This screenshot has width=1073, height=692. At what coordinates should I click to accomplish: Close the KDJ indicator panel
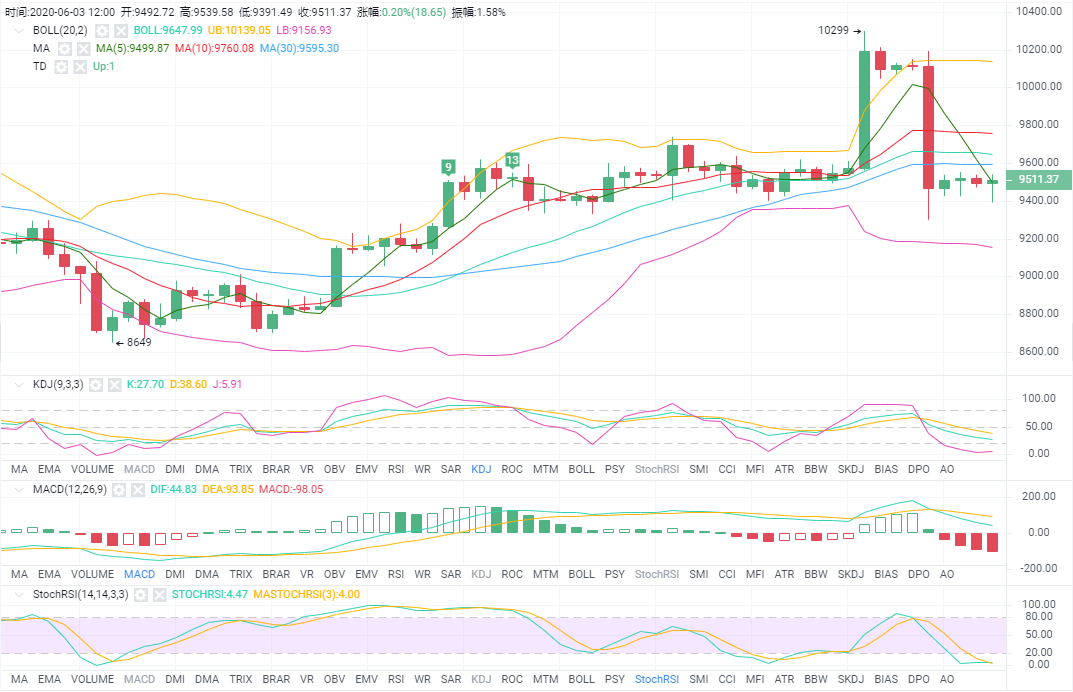(x=116, y=384)
